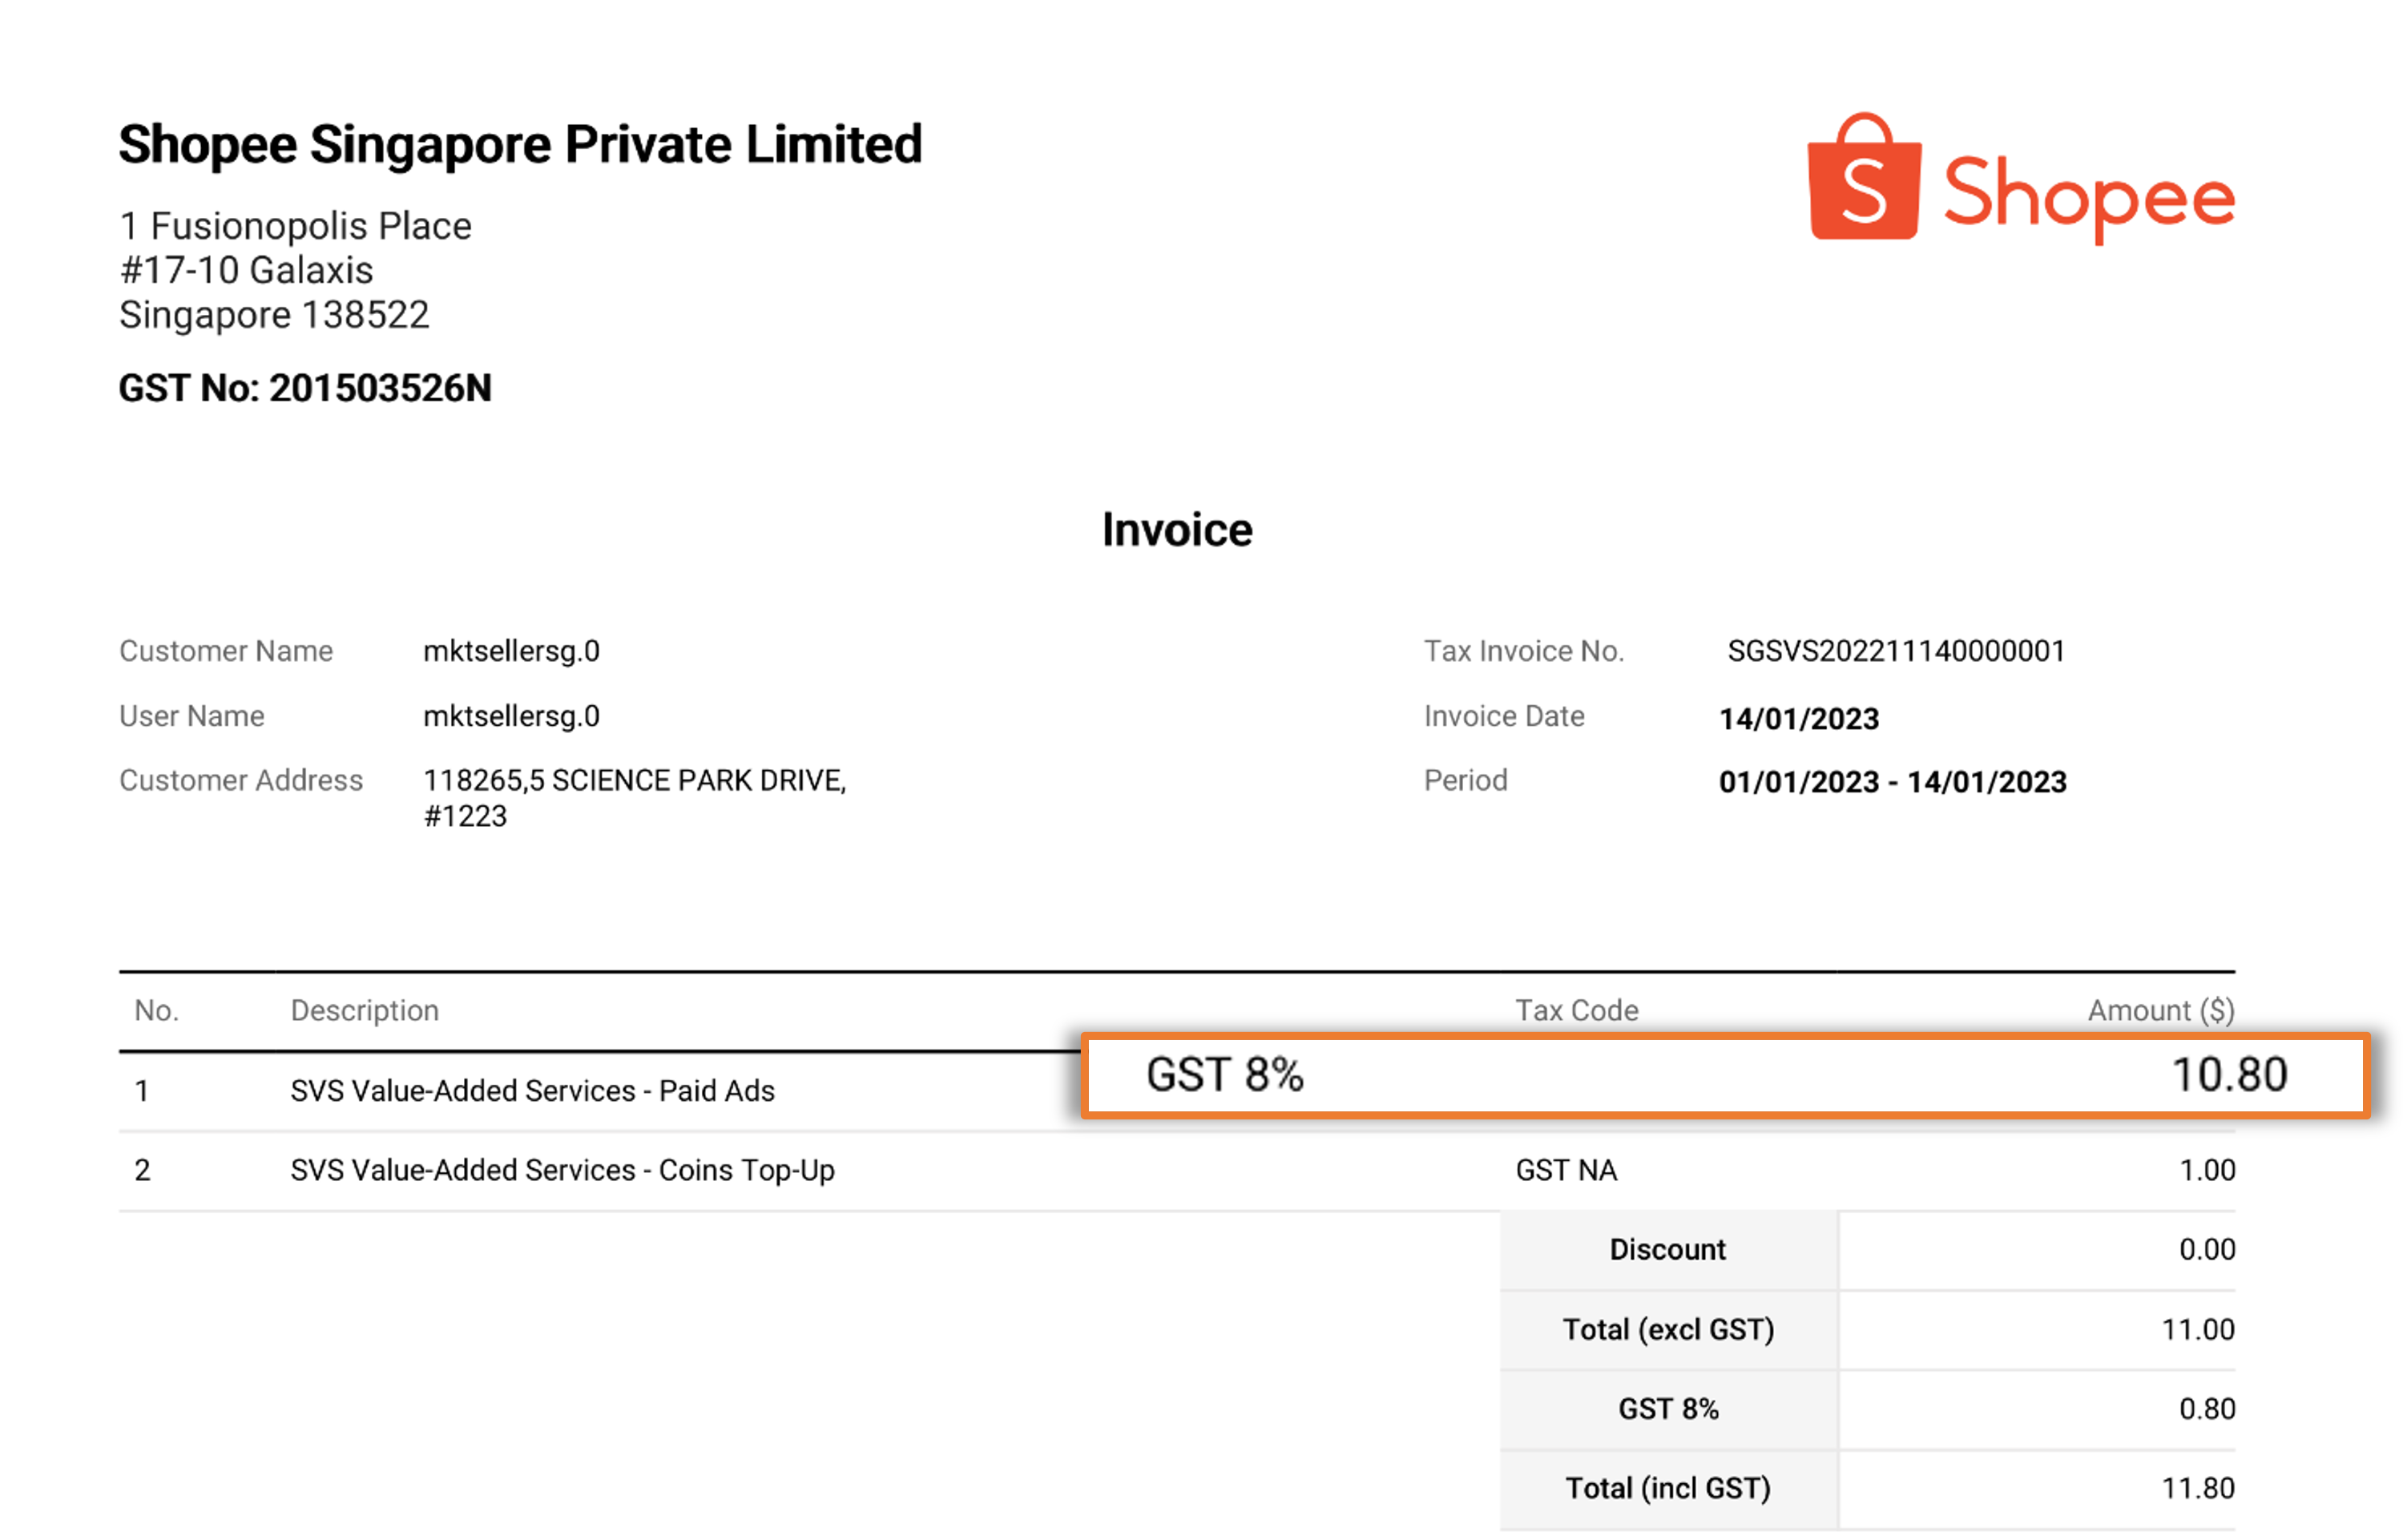The width and height of the screenshot is (2403, 1540).
Task: Click the Tax Code column header
Action: (1578, 1010)
